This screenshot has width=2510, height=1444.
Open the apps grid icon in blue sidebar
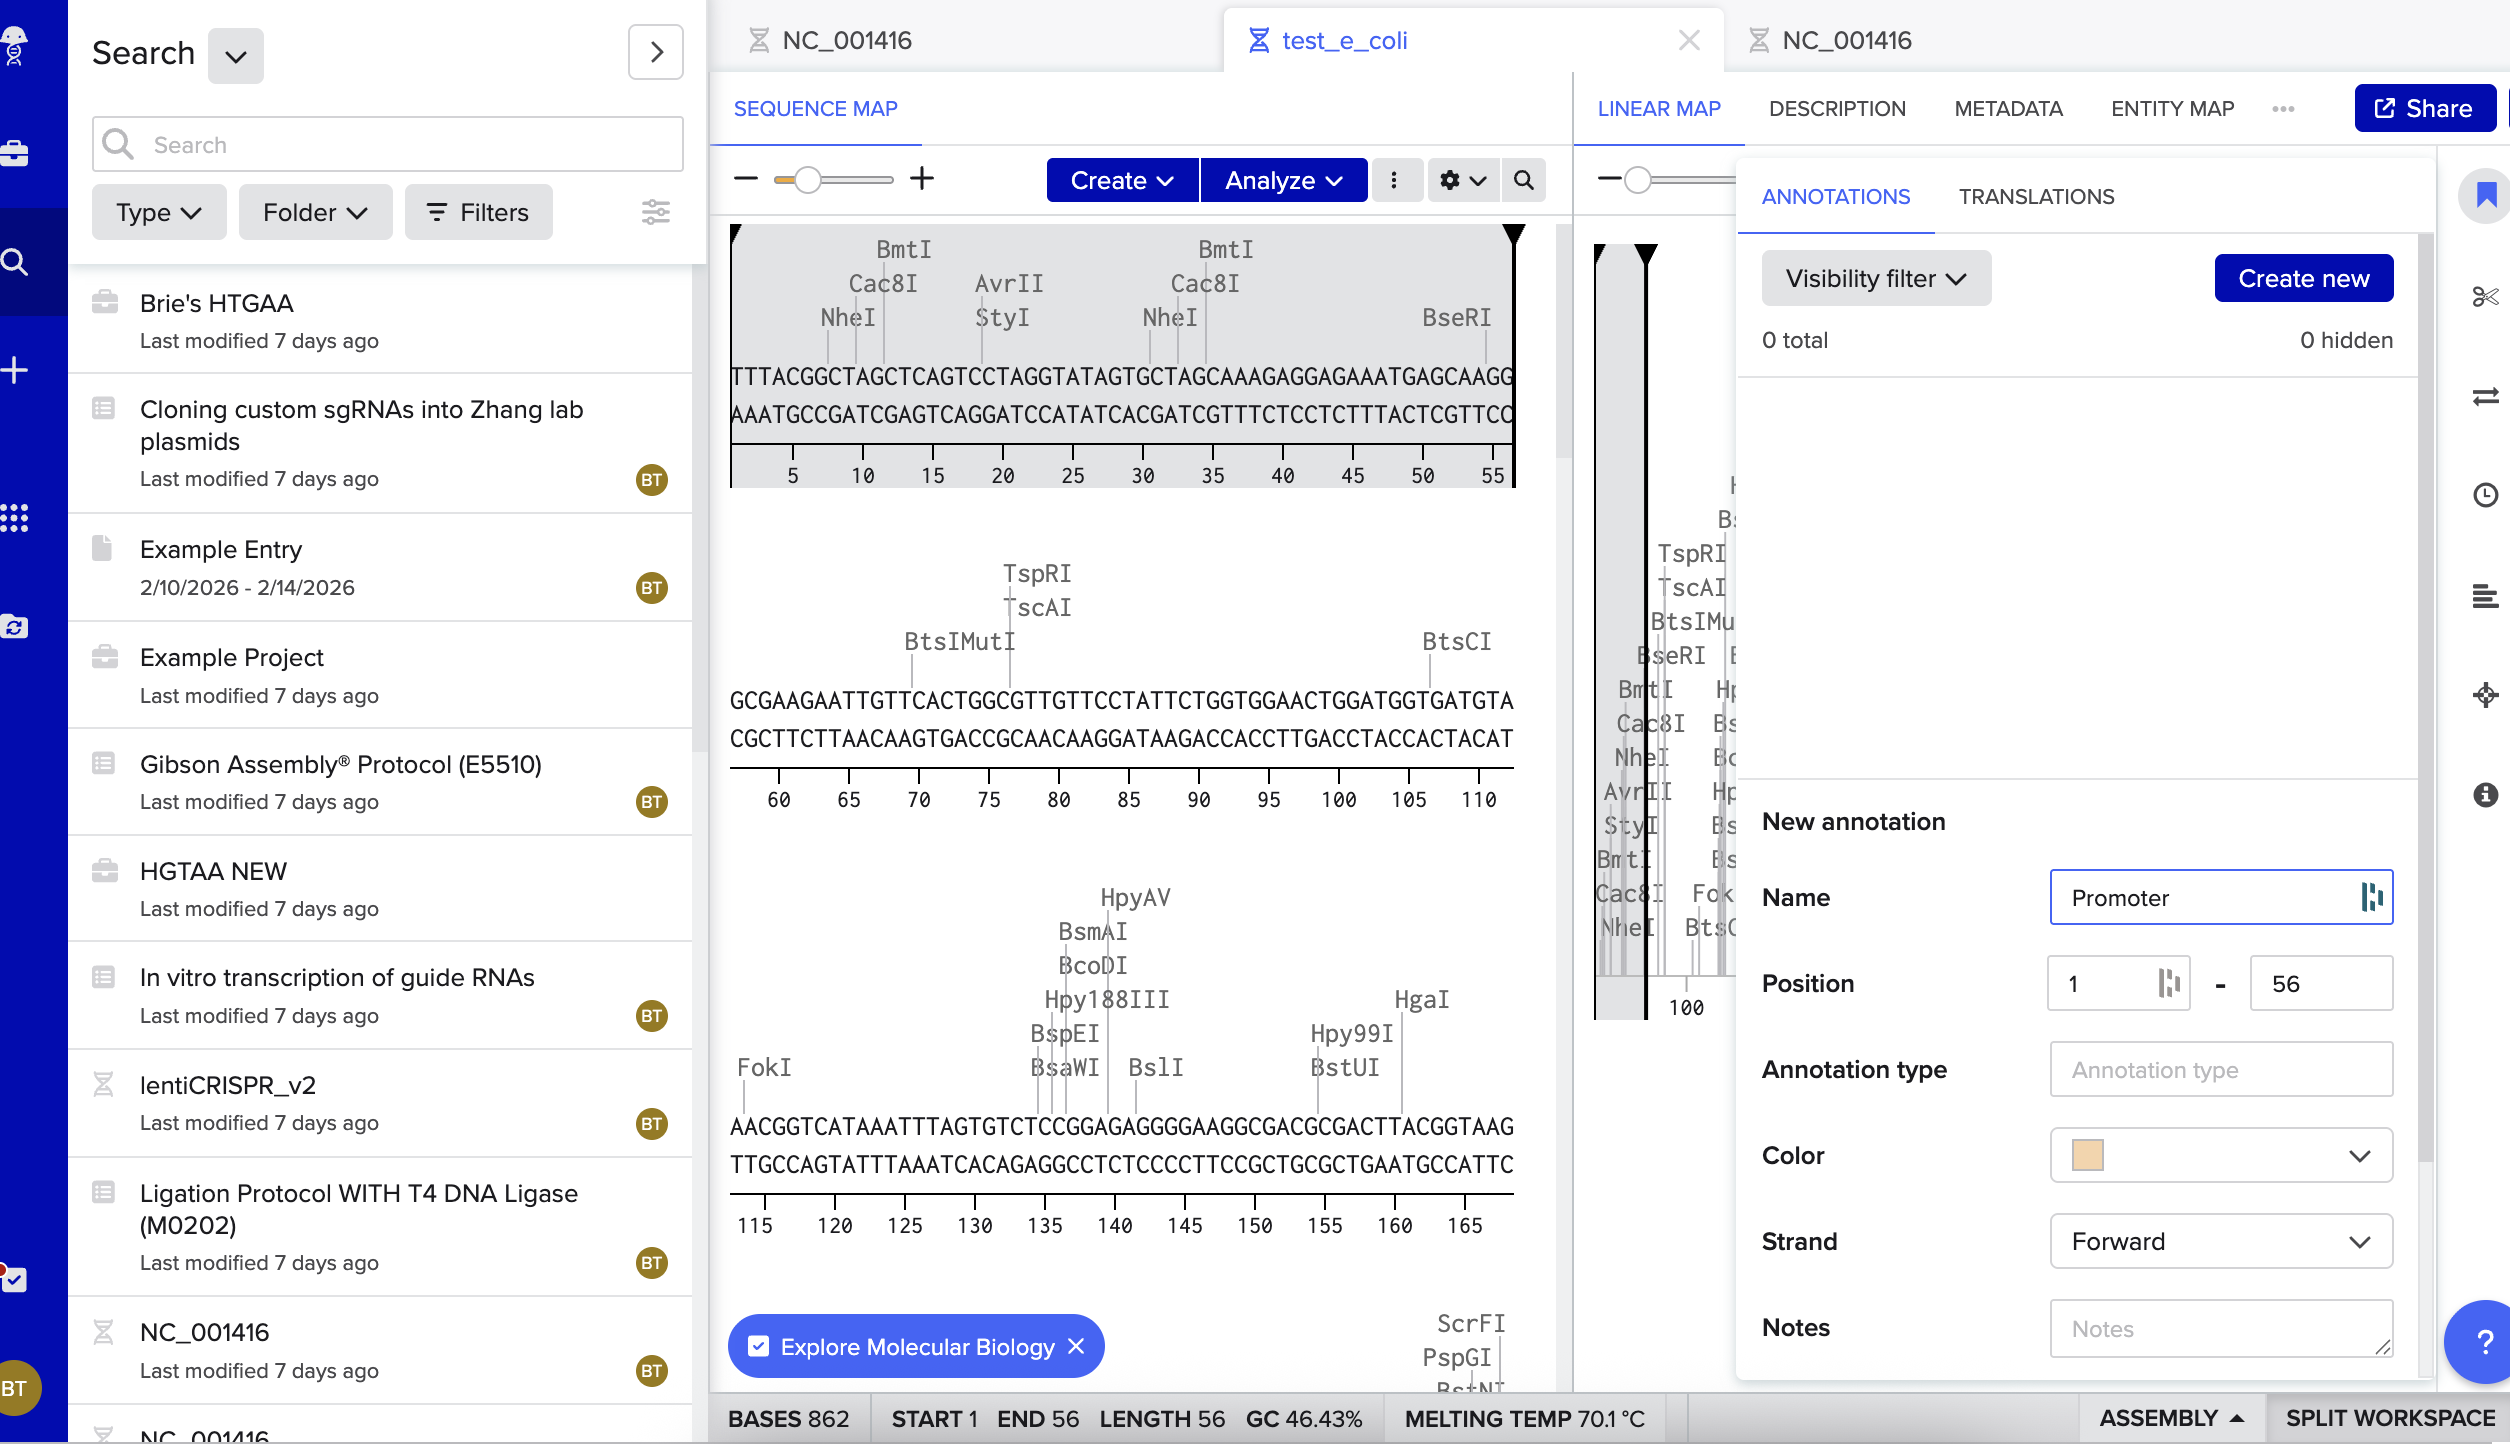pyautogui.click(x=15, y=518)
